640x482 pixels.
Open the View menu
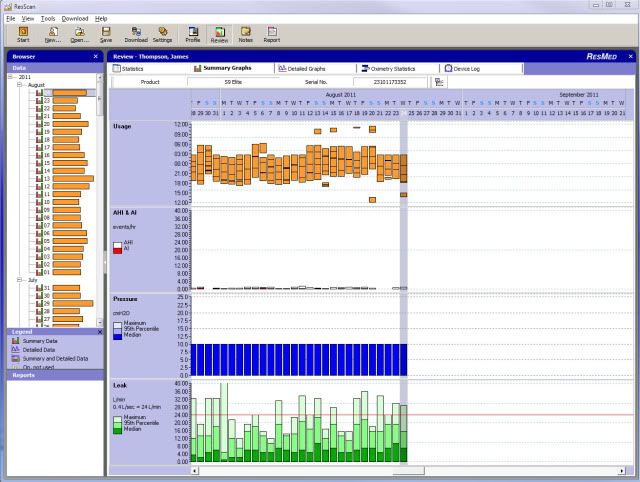tap(28, 19)
